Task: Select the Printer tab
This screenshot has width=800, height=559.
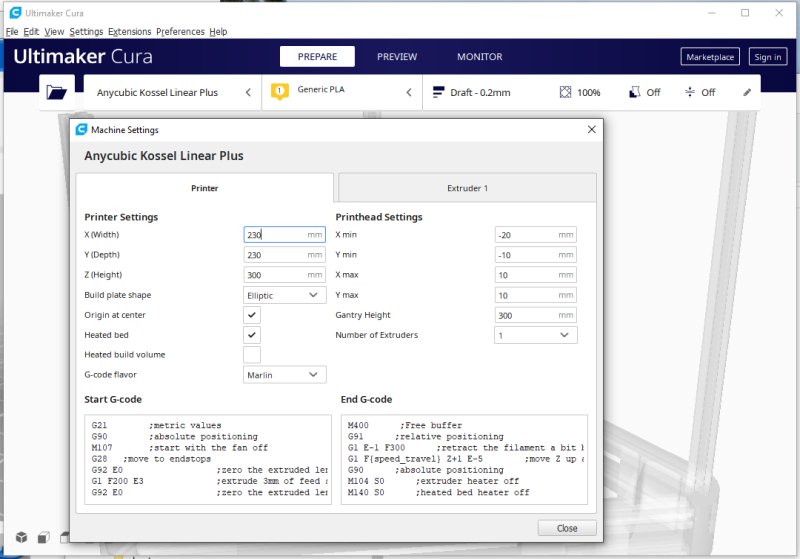Action: [x=205, y=188]
